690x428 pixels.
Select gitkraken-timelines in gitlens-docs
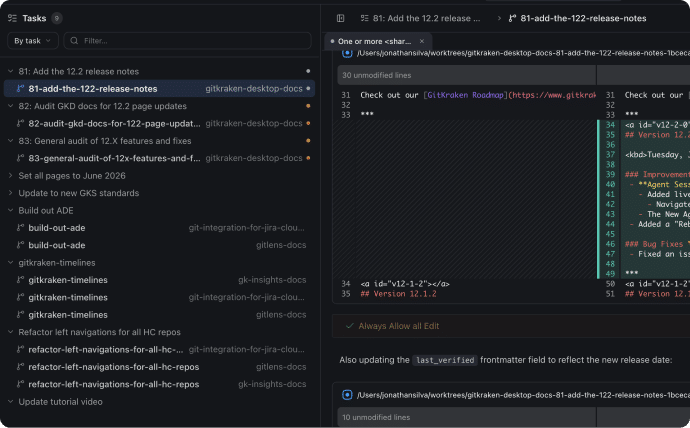click(x=159, y=315)
